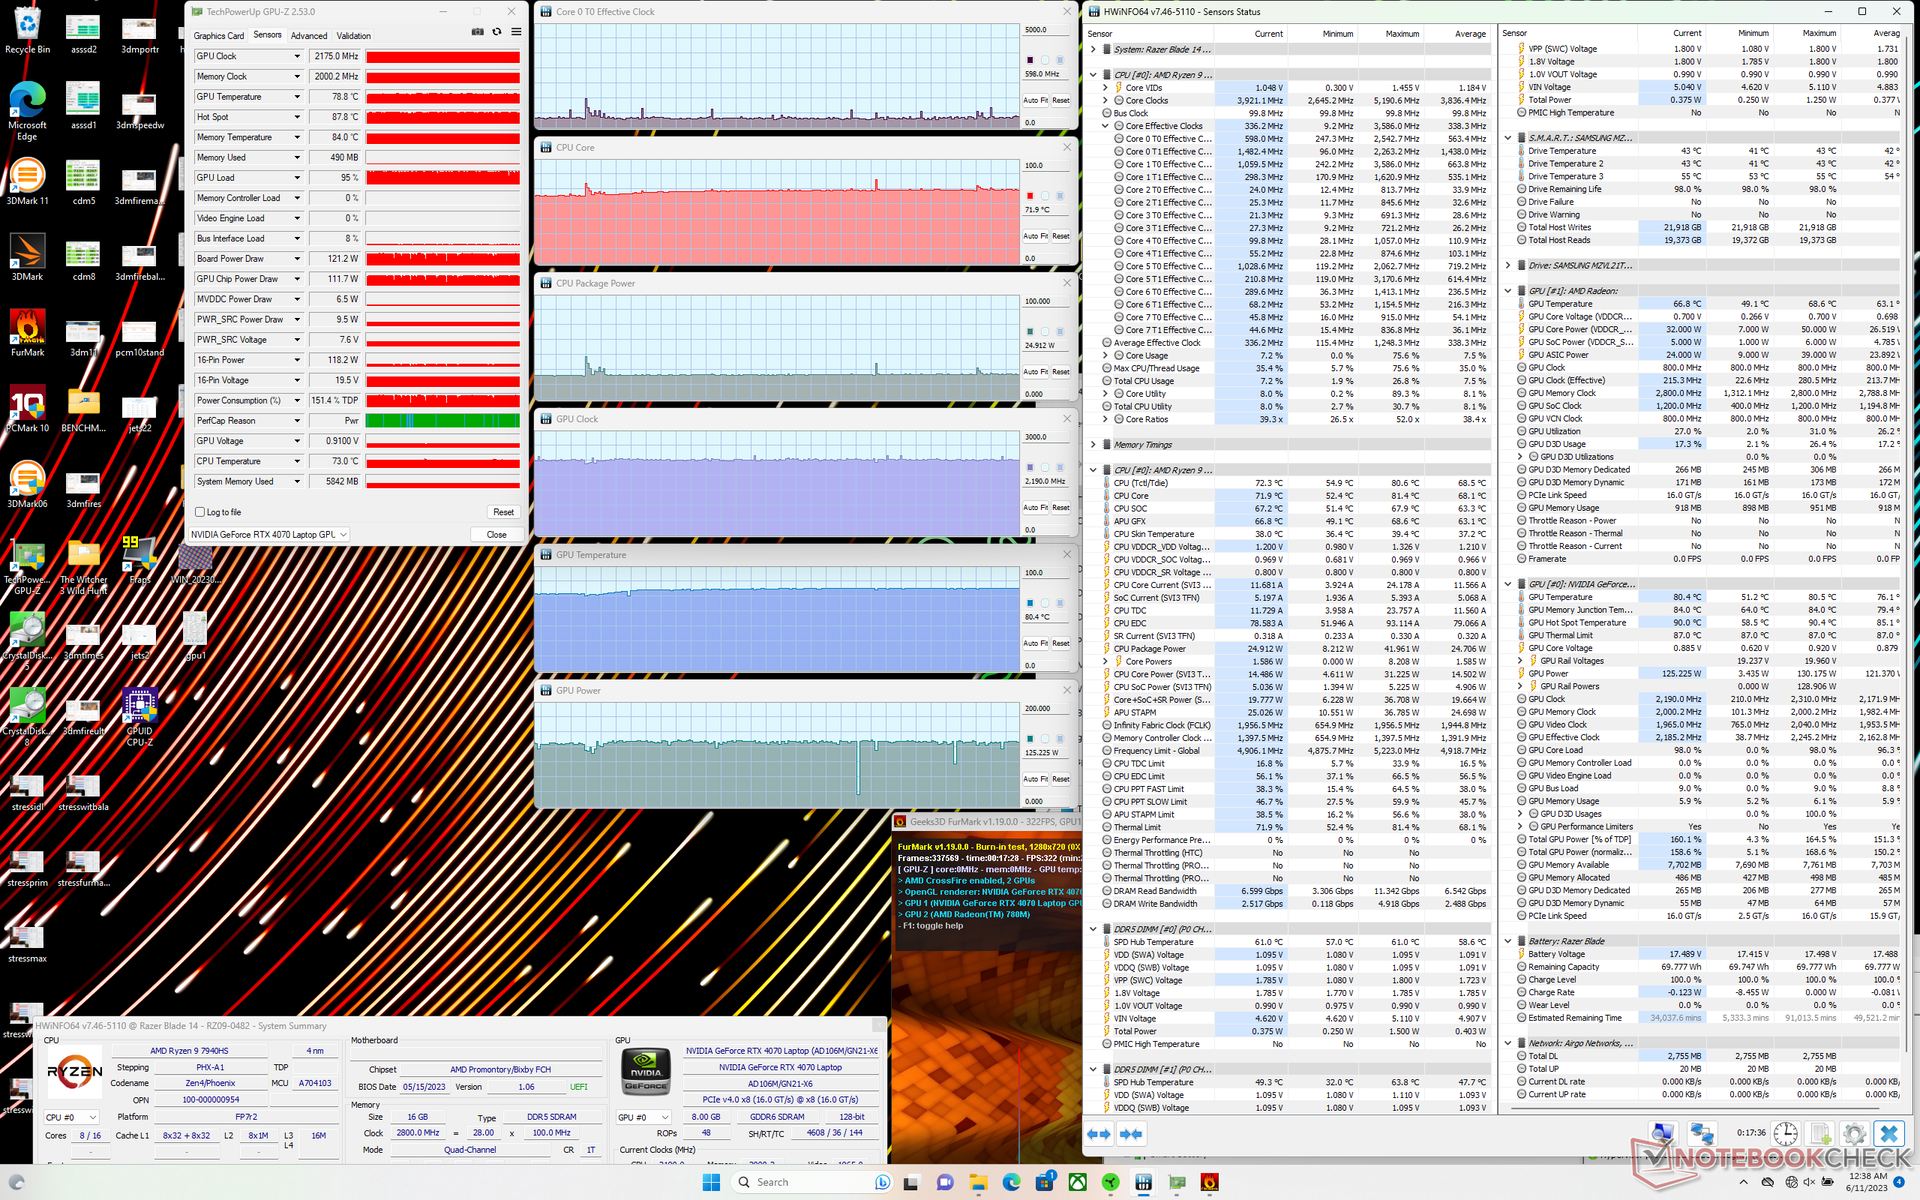Click the HWiNFO reset clock icon
Image resolution: width=1920 pixels, height=1200 pixels.
coord(1786,1134)
